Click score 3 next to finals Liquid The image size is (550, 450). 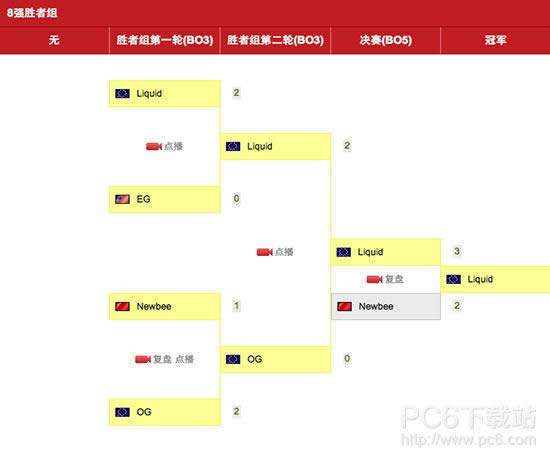click(x=457, y=251)
